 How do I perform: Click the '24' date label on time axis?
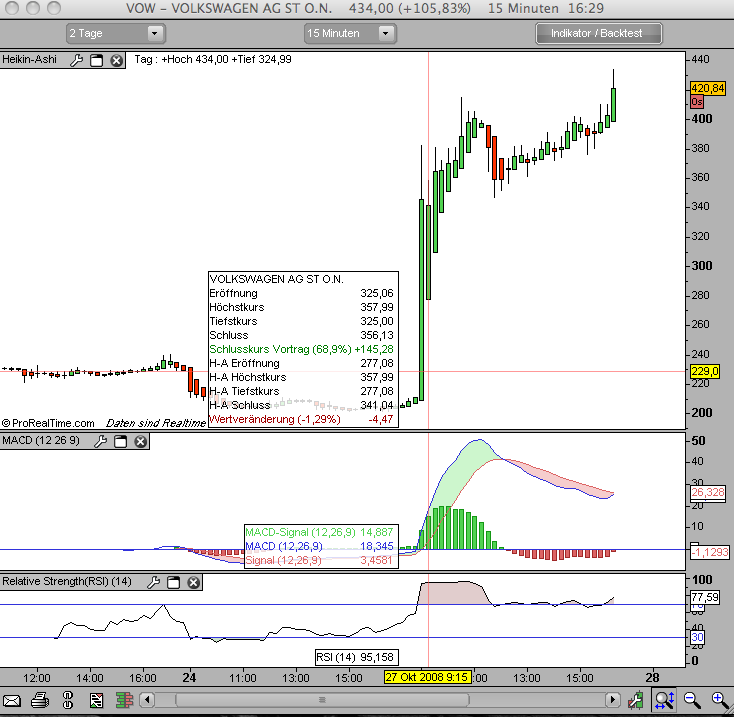[x=189, y=678]
